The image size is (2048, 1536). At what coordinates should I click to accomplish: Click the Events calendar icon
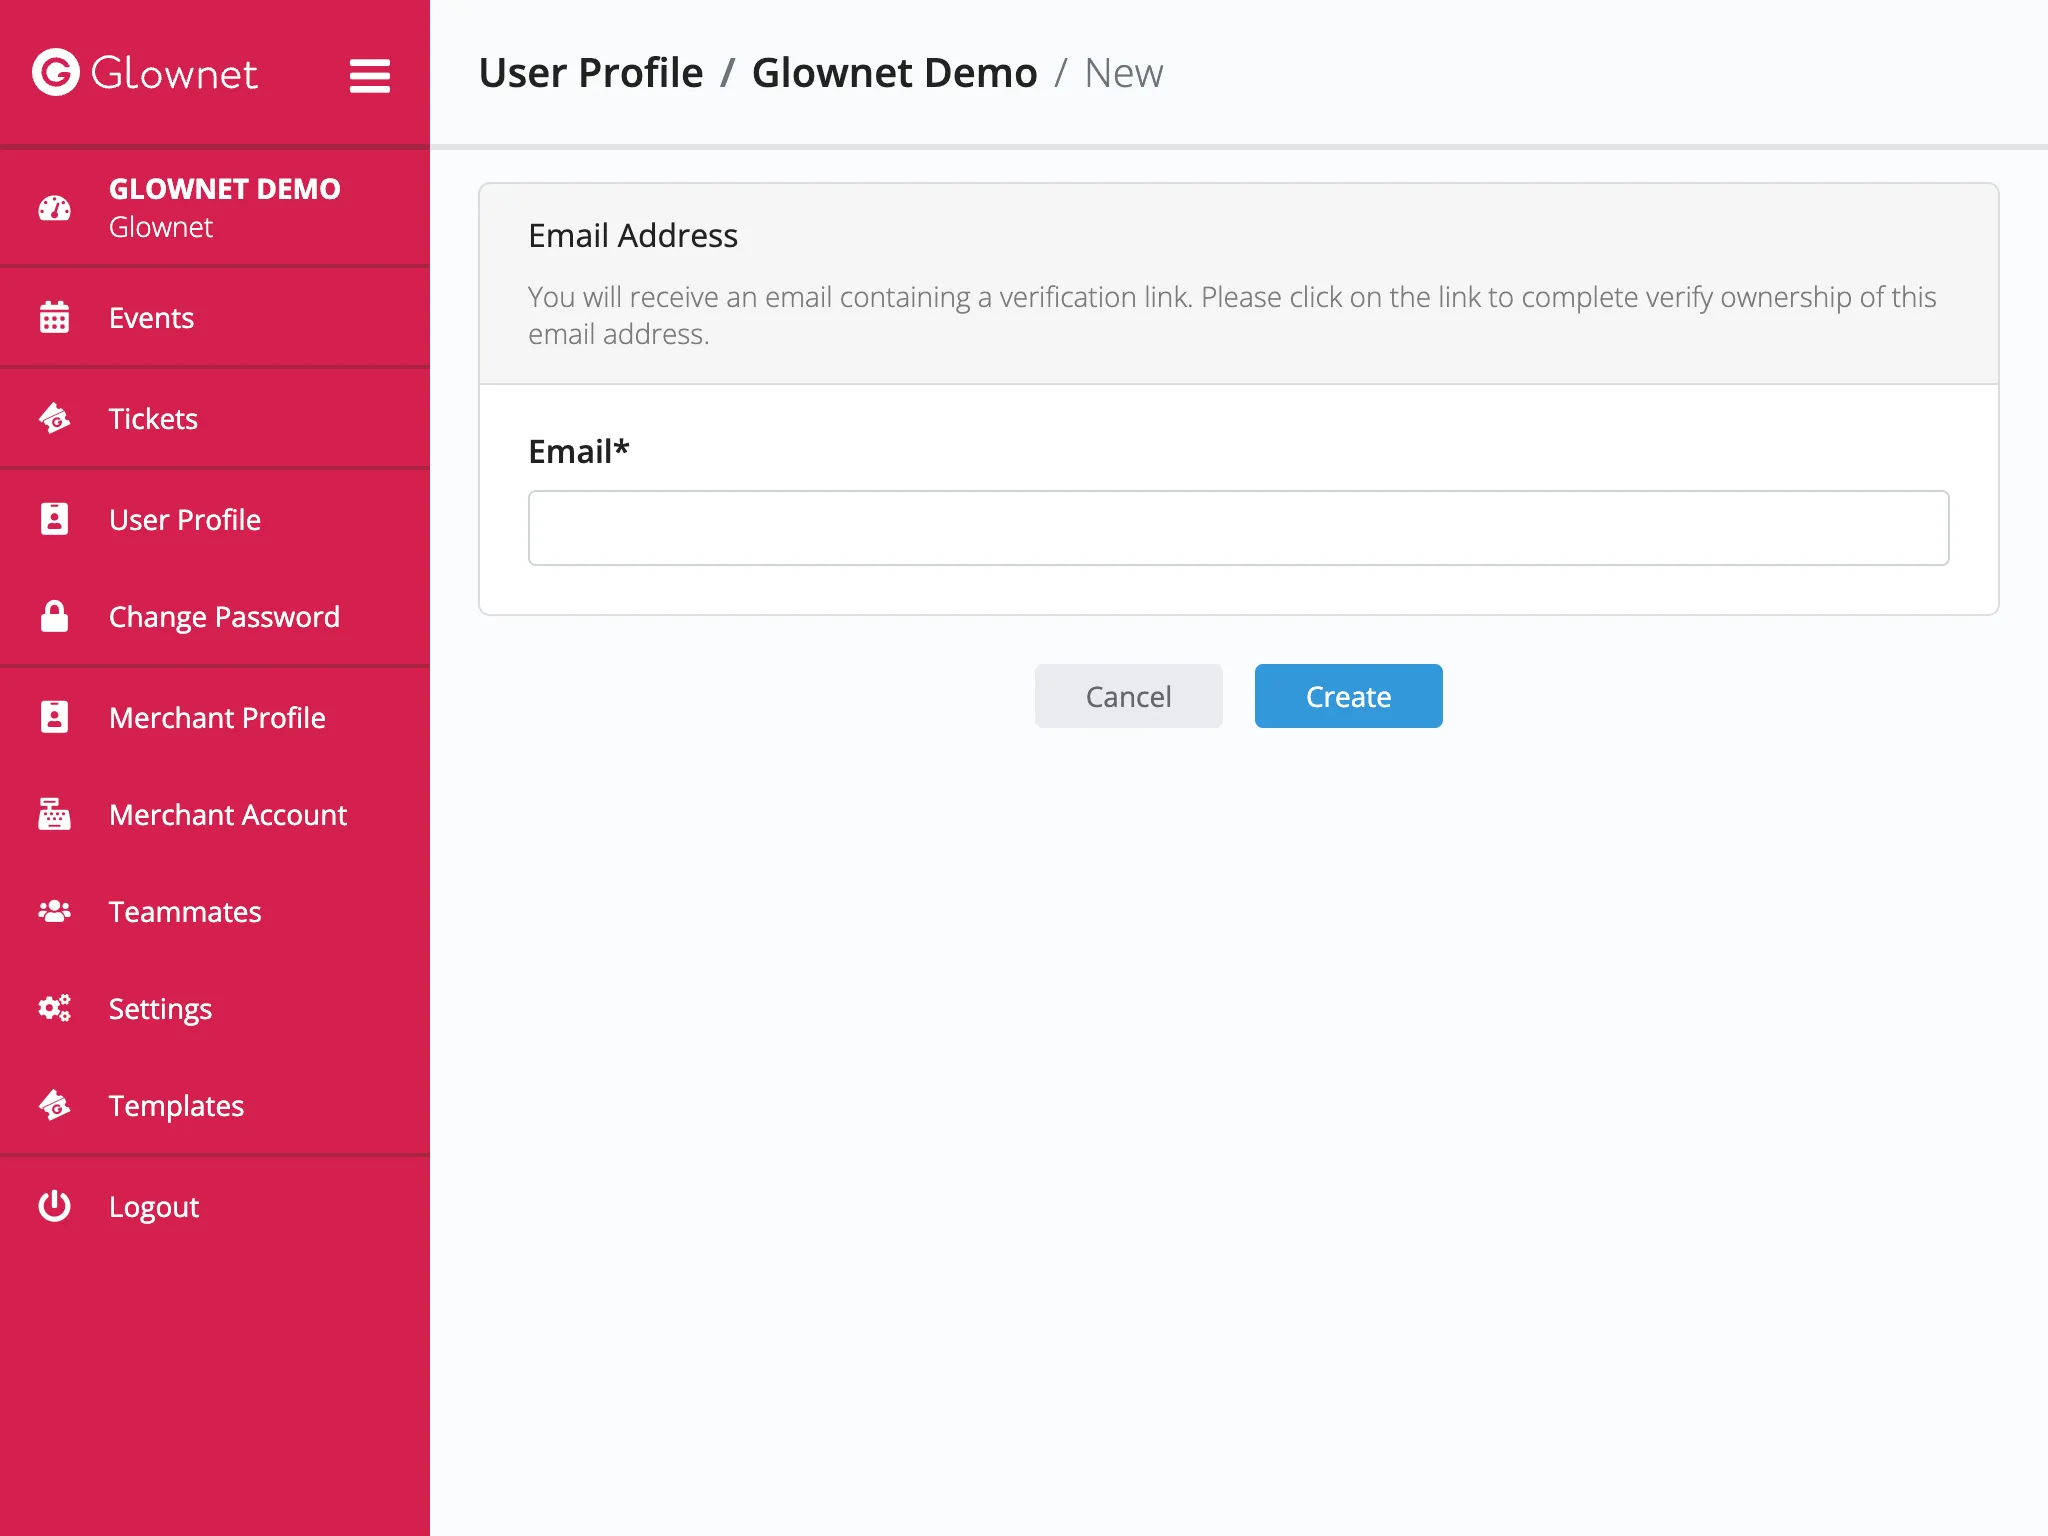pyautogui.click(x=54, y=317)
